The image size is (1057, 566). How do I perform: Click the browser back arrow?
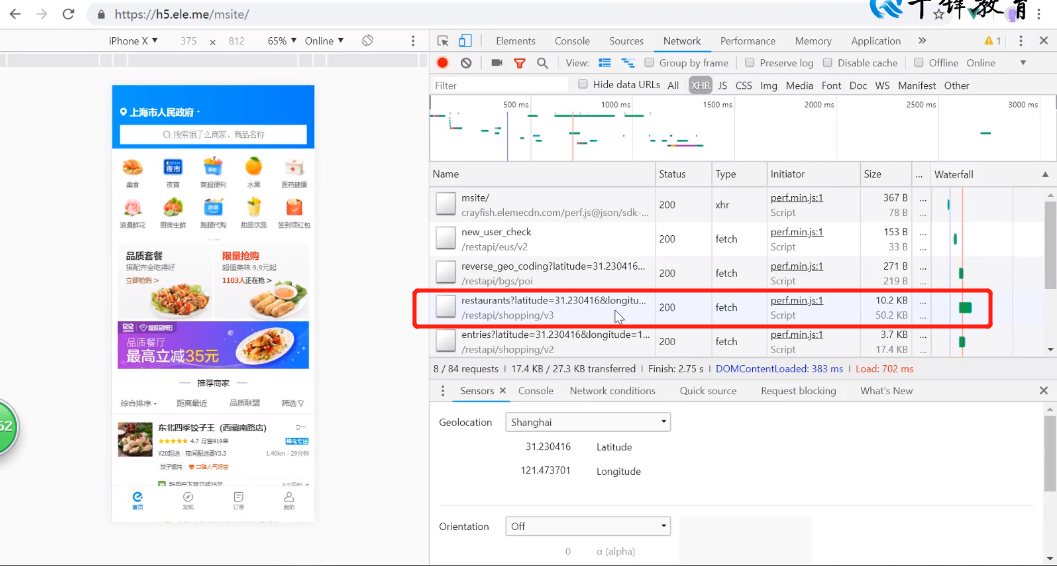click(x=15, y=13)
